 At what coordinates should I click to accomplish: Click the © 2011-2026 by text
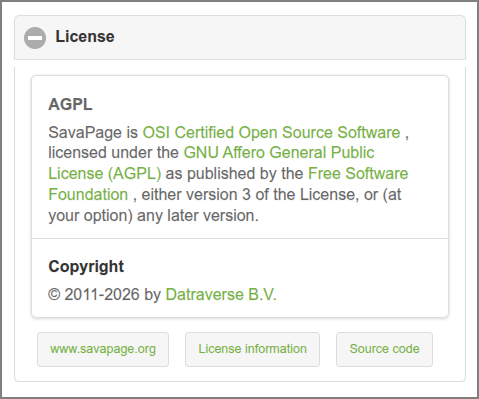104,295
